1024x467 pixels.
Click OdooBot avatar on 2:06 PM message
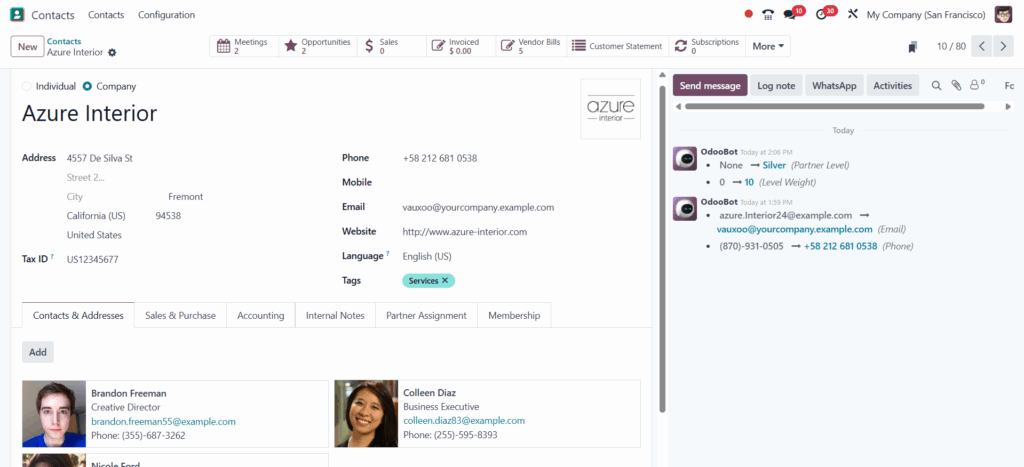[x=684, y=159]
